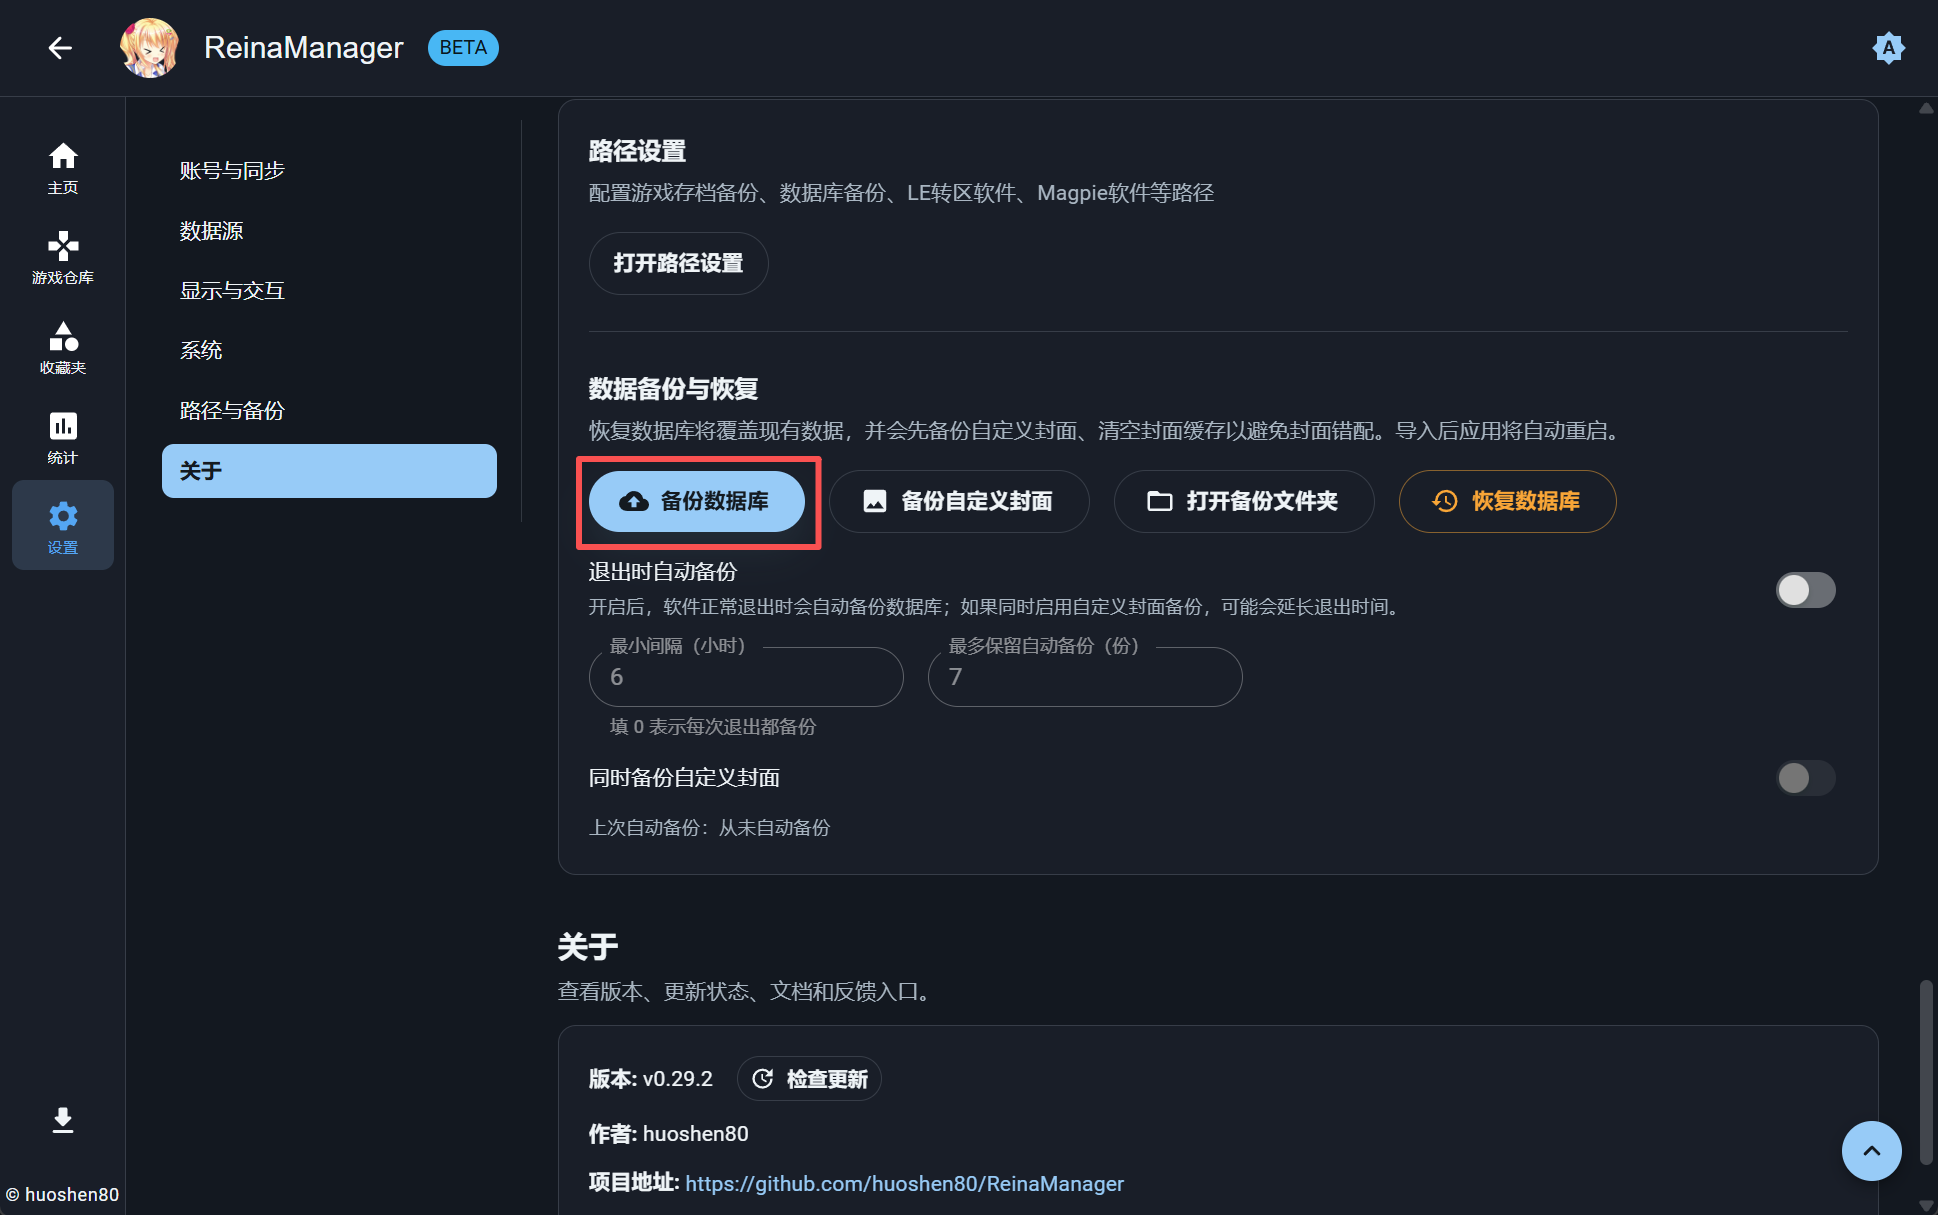This screenshot has width=1938, height=1215.
Task: Click the © huoshen80 footer text
Action: pos(62,1195)
